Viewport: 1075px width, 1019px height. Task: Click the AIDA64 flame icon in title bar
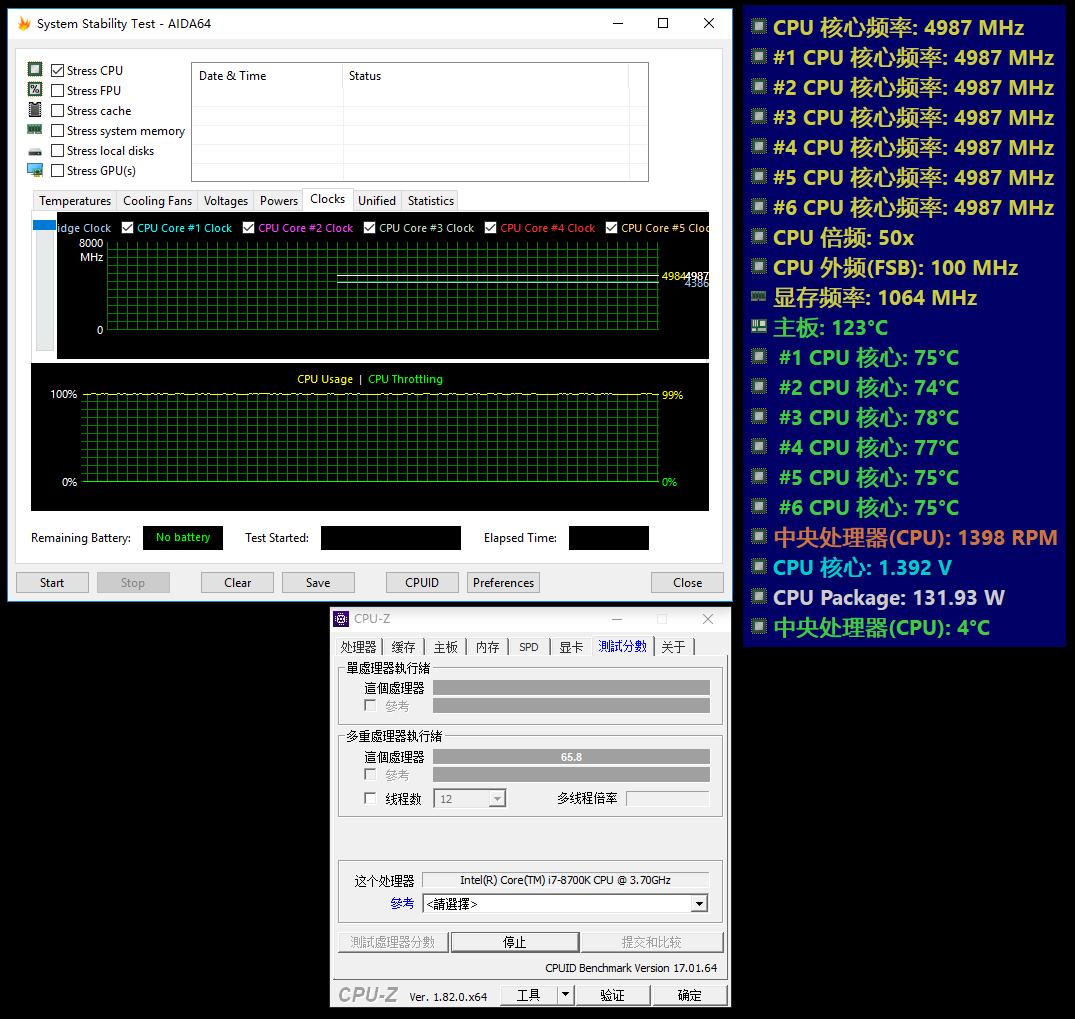[24, 23]
